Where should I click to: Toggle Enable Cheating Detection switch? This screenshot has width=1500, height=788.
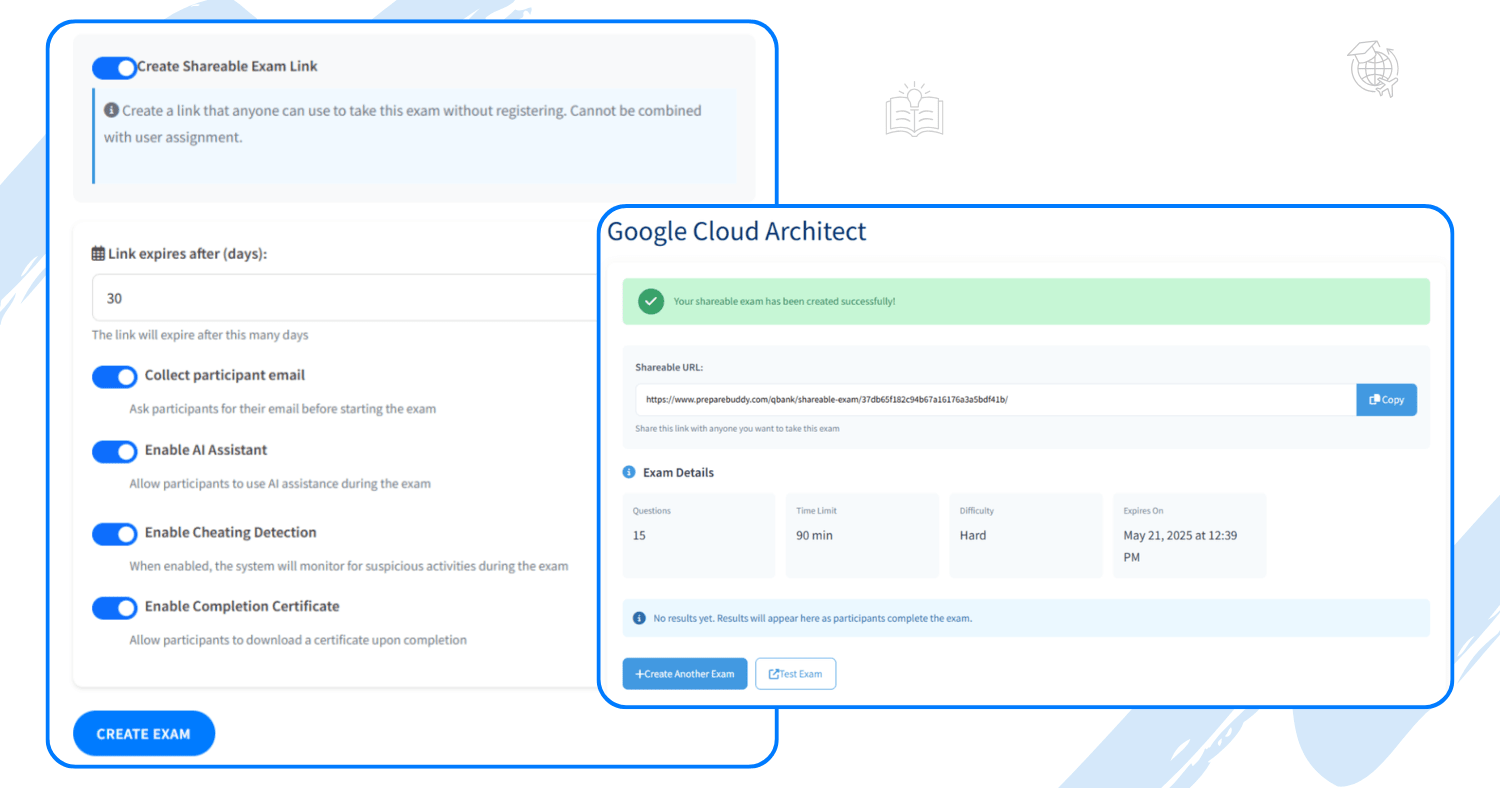[x=114, y=534]
